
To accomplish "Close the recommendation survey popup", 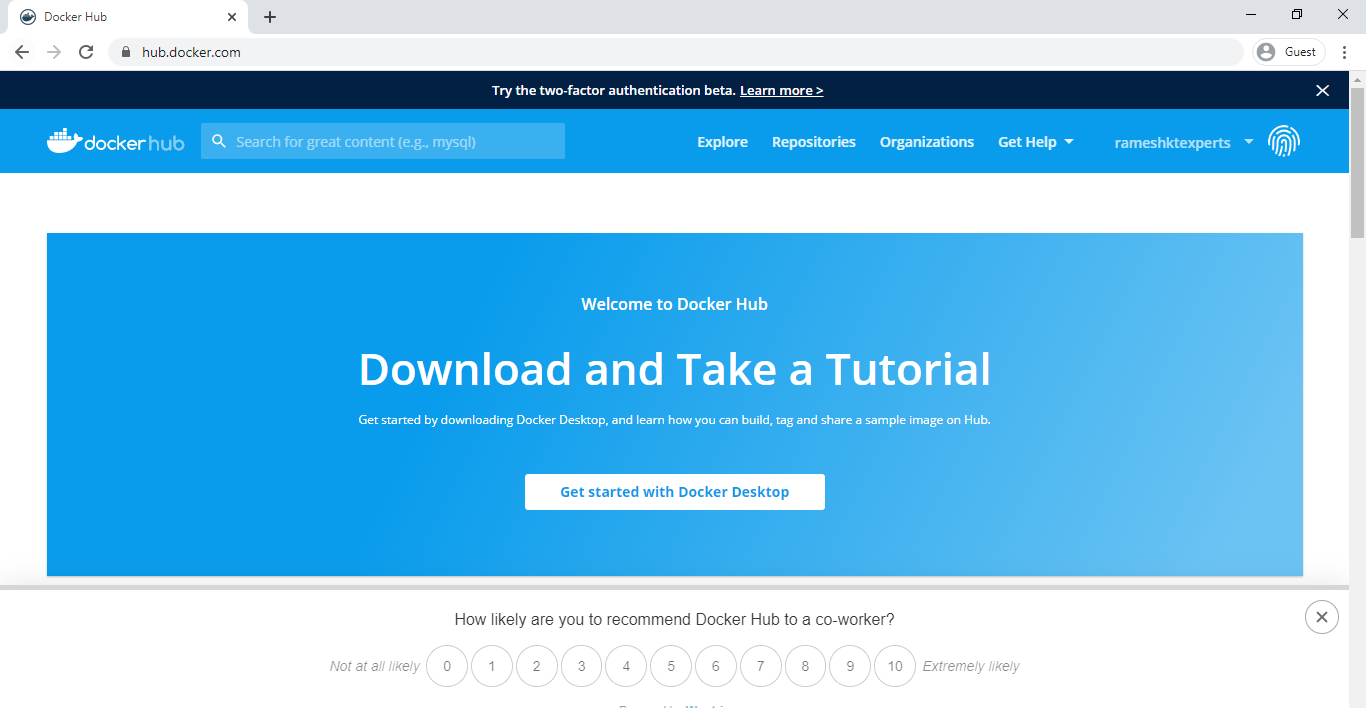I will [x=1321, y=617].
